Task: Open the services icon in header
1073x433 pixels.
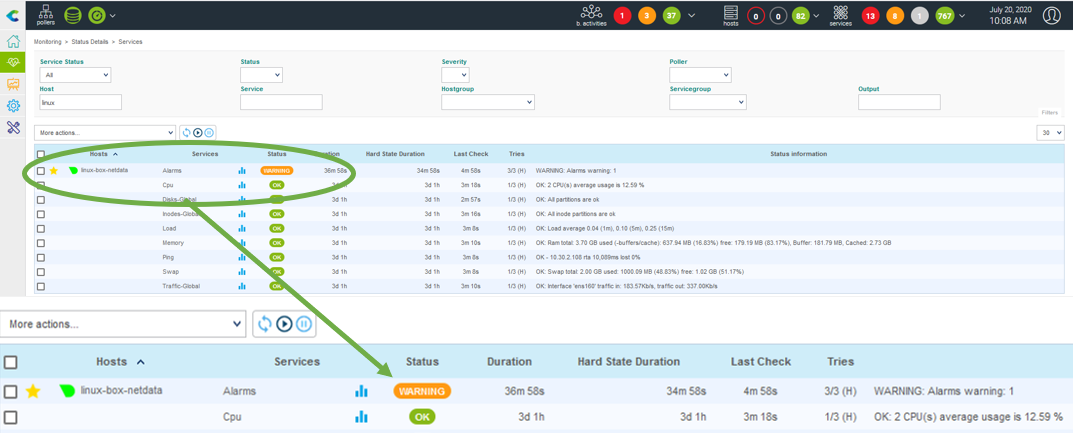Action: pos(840,15)
